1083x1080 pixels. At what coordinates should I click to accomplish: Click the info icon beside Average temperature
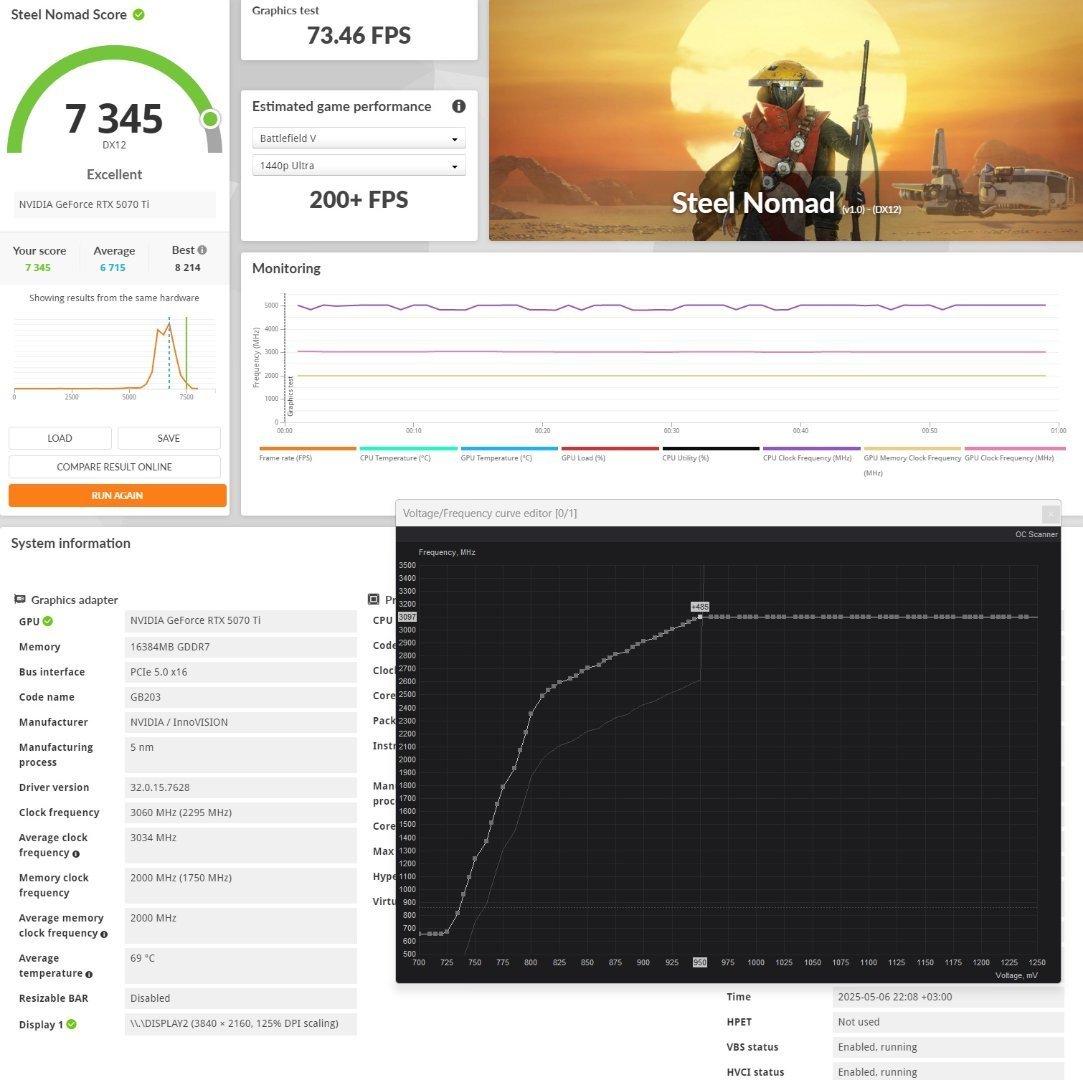click(89, 974)
